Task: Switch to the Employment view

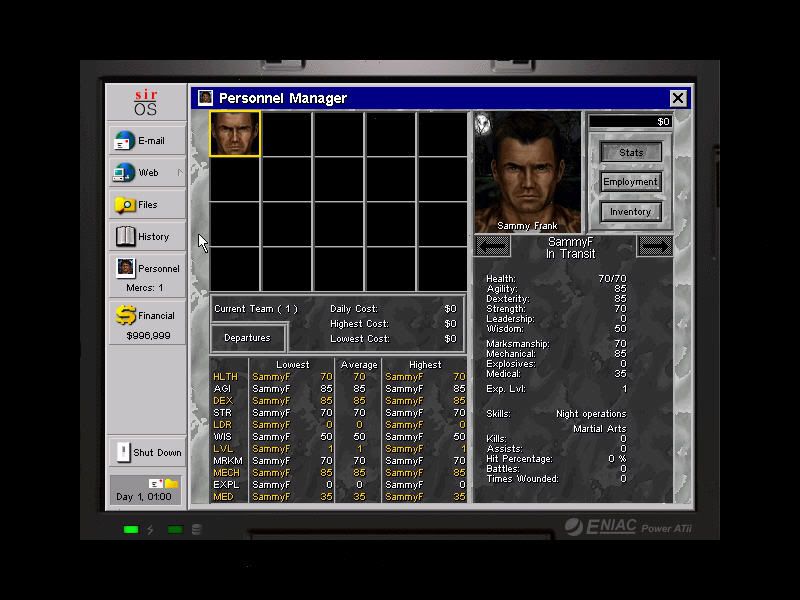Action: [x=630, y=182]
